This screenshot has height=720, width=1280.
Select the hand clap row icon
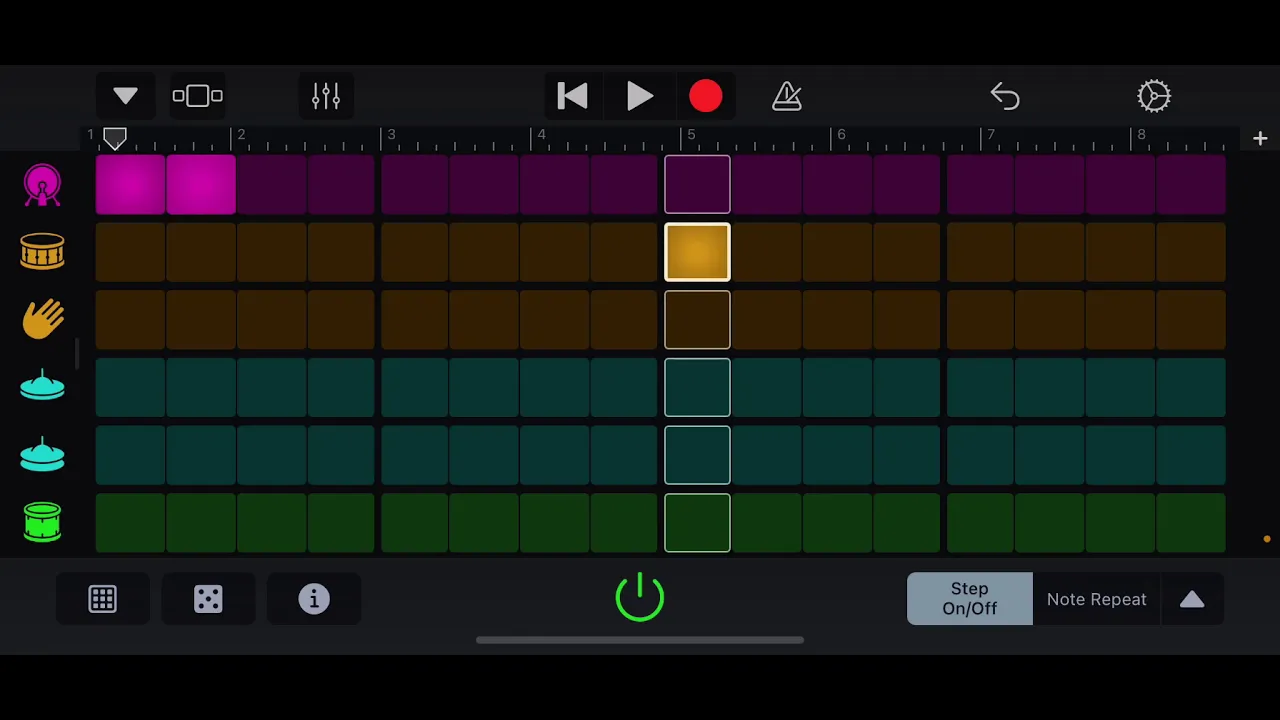(x=42, y=319)
